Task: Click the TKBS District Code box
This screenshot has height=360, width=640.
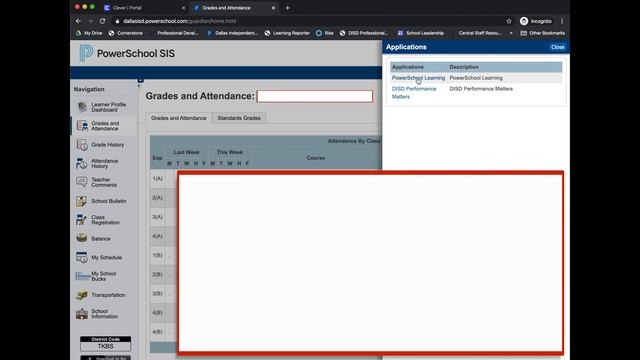Action: (105, 343)
